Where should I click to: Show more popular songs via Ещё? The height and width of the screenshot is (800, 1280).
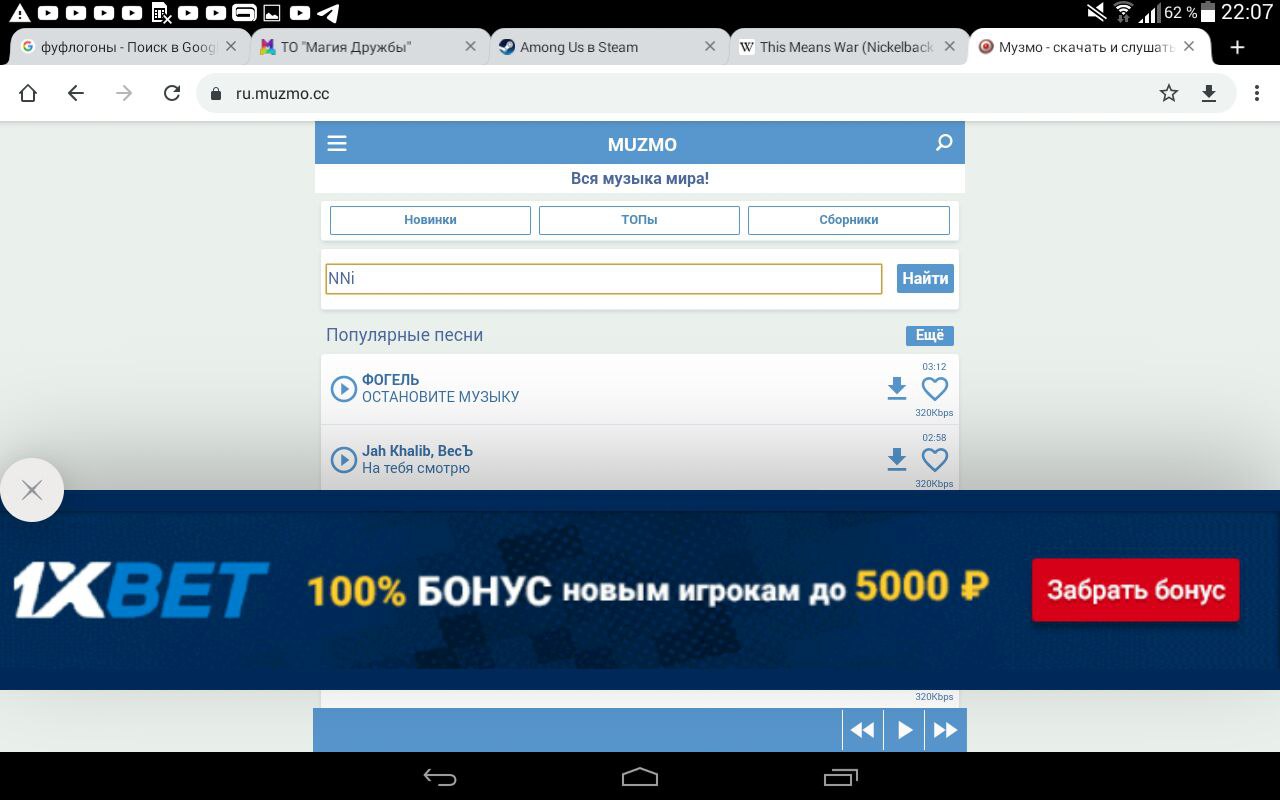(930, 336)
